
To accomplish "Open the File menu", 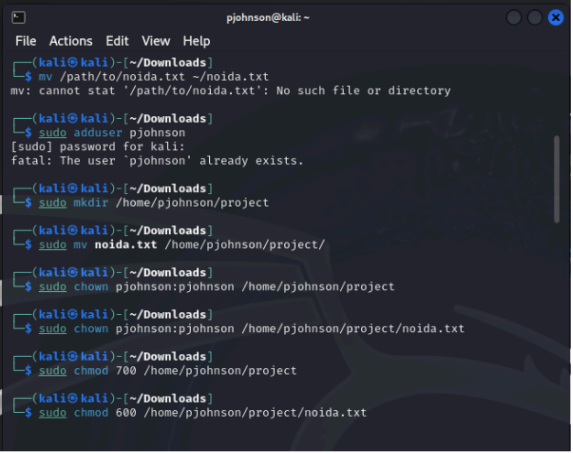I will pyautogui.click(x=26, y=41).
